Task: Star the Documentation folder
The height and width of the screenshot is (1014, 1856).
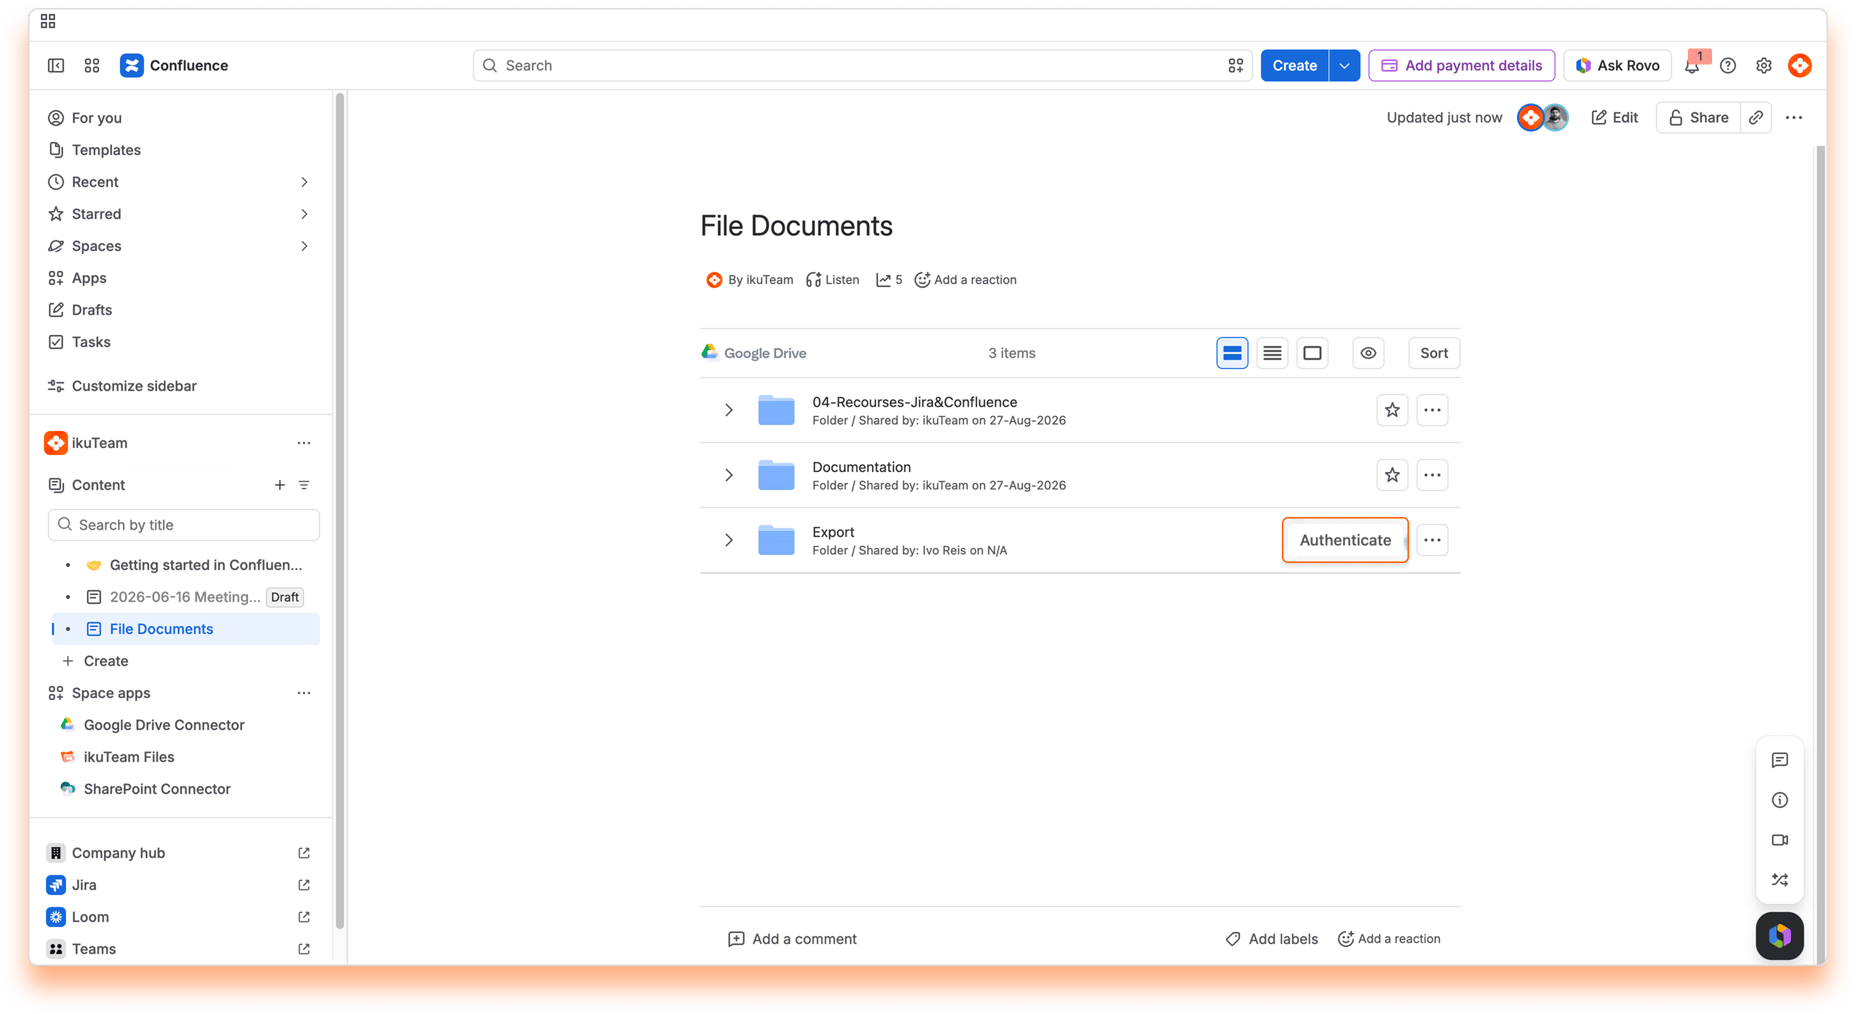Action: 1392,475
